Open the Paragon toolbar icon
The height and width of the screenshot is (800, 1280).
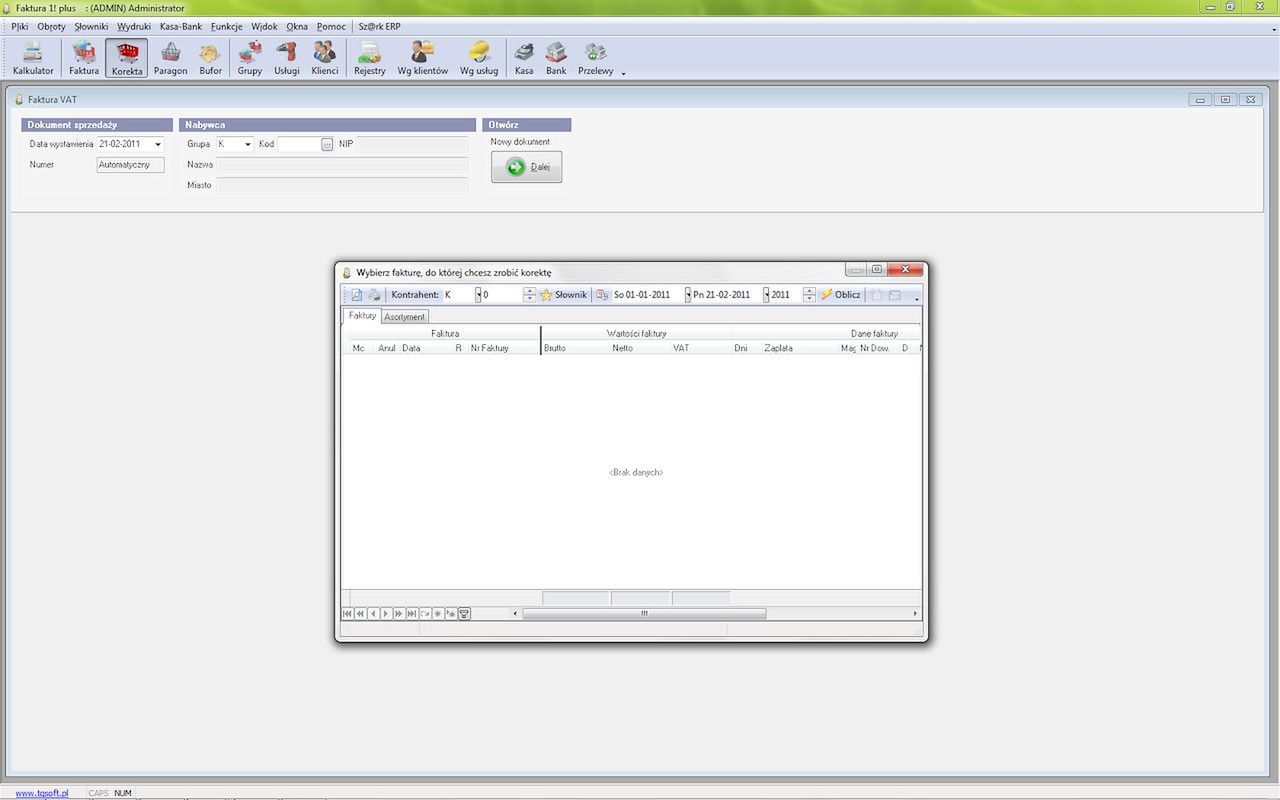[171, 59]
